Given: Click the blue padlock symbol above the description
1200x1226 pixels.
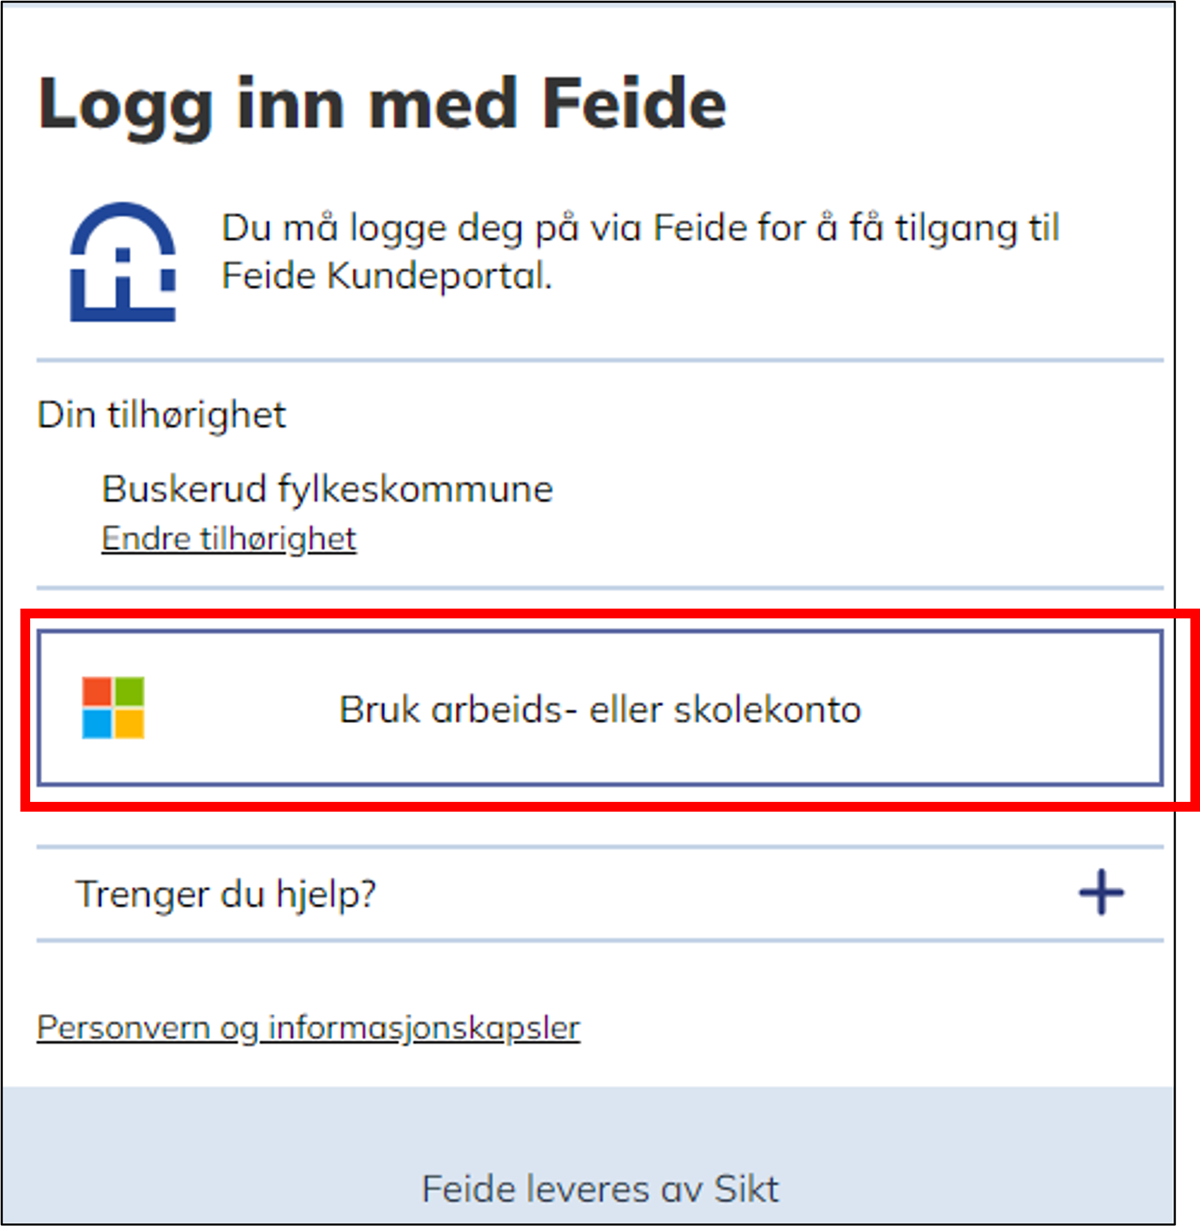Looking at the screenshot, I should 120,262.
